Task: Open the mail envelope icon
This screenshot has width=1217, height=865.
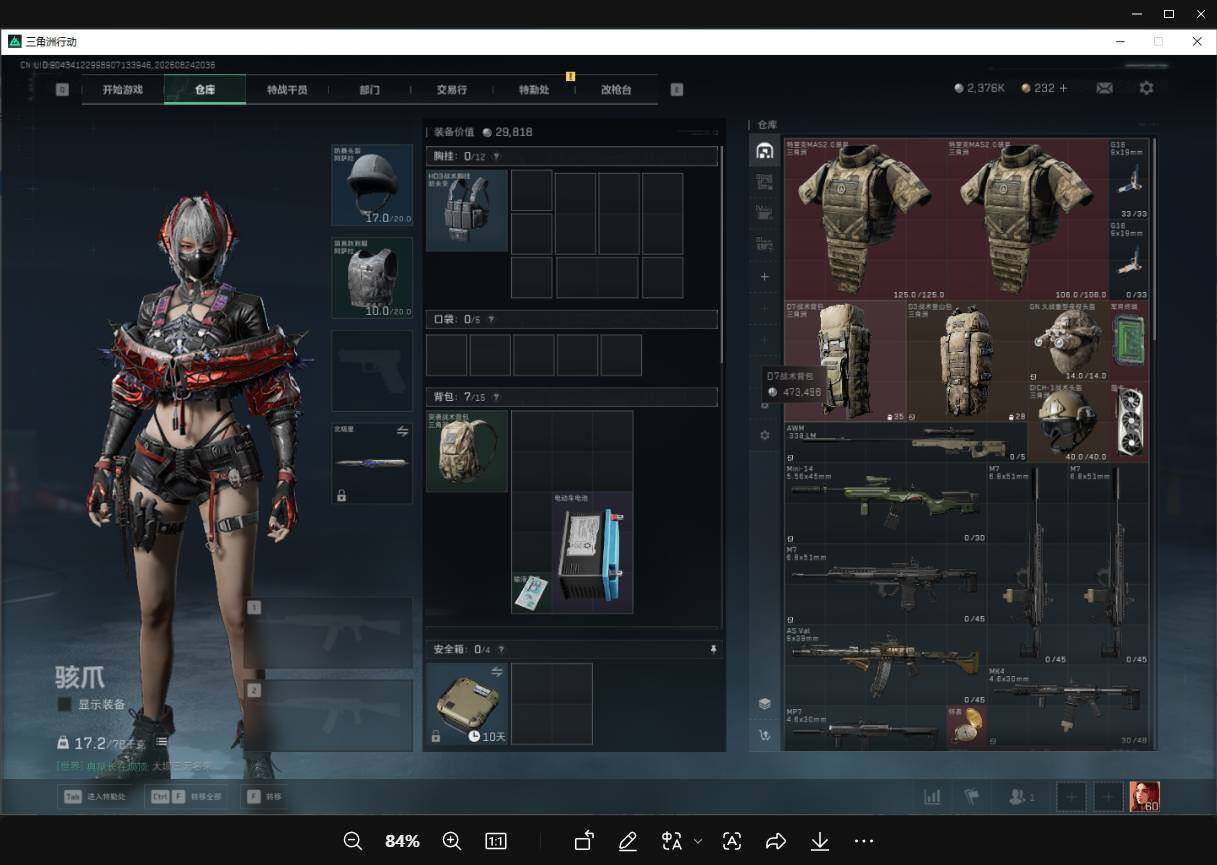Action: tap(1104, 88)
